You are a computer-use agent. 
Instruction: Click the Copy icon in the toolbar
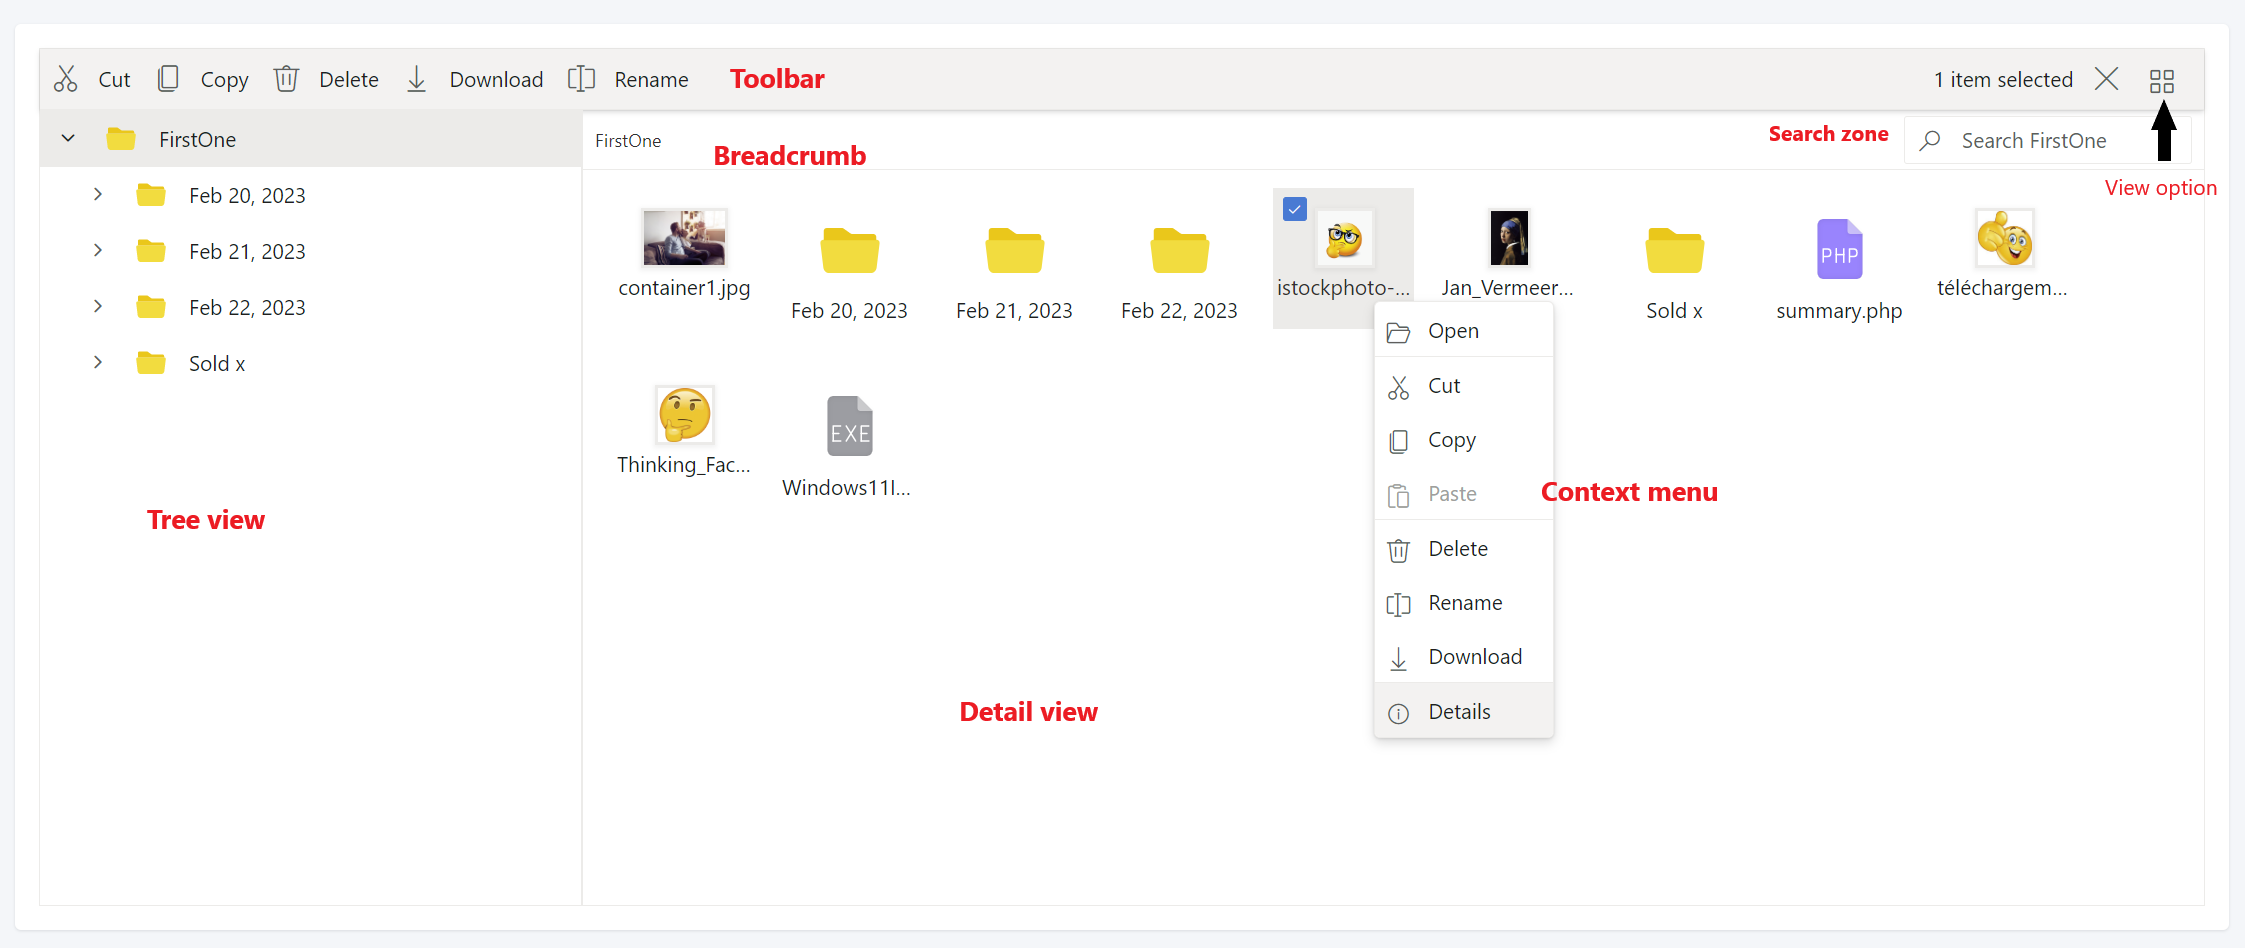pyautogui.click(x=168, y=79)
